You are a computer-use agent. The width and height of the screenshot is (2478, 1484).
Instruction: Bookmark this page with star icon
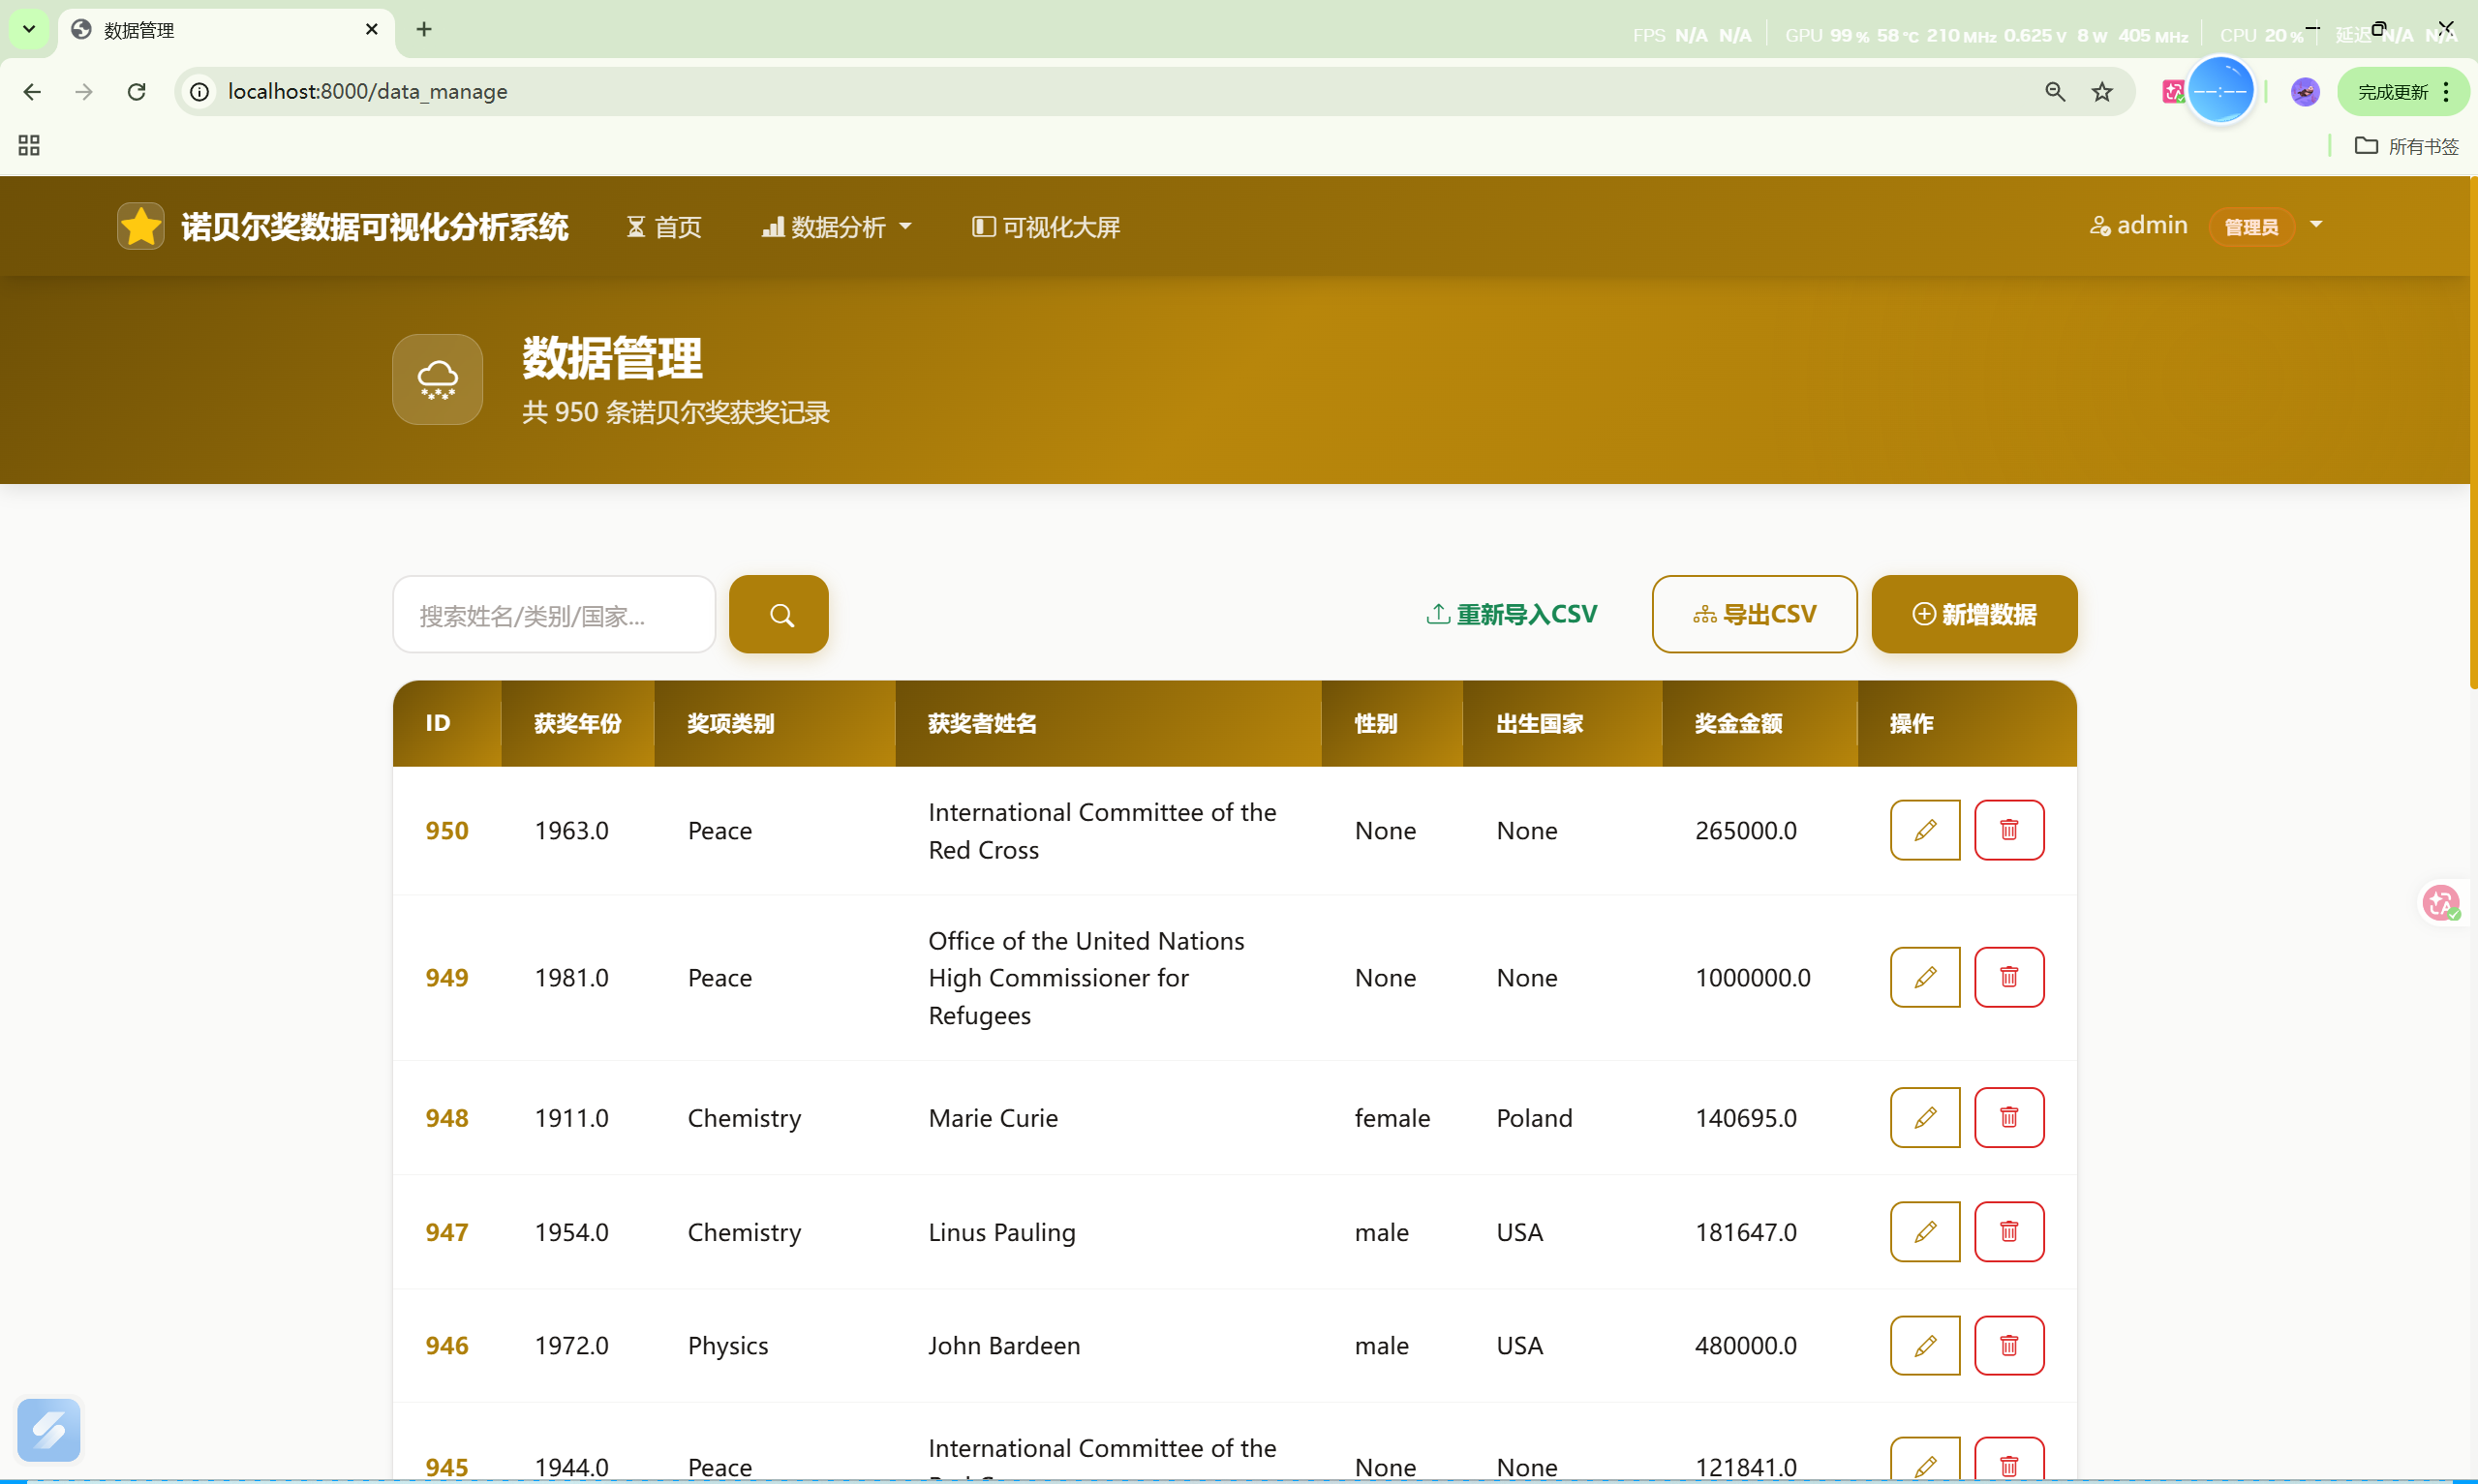point(2102,92)
